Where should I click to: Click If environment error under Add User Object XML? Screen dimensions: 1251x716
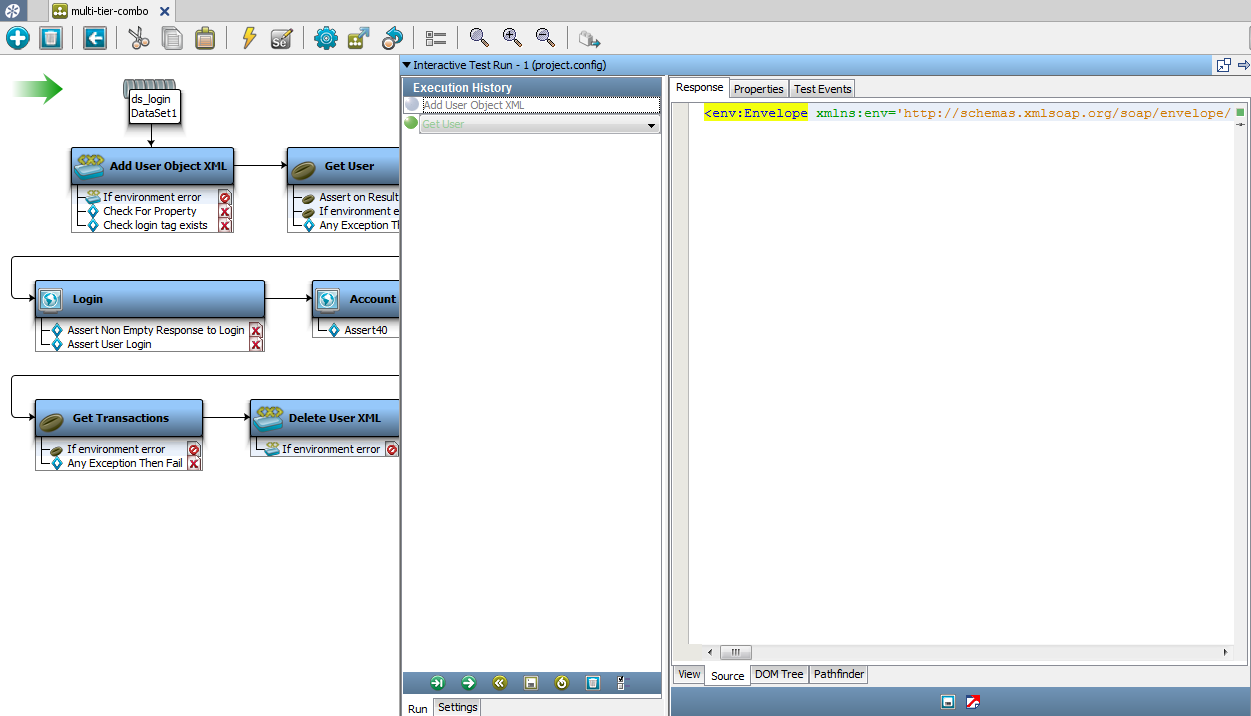click(x=152, y=197)
